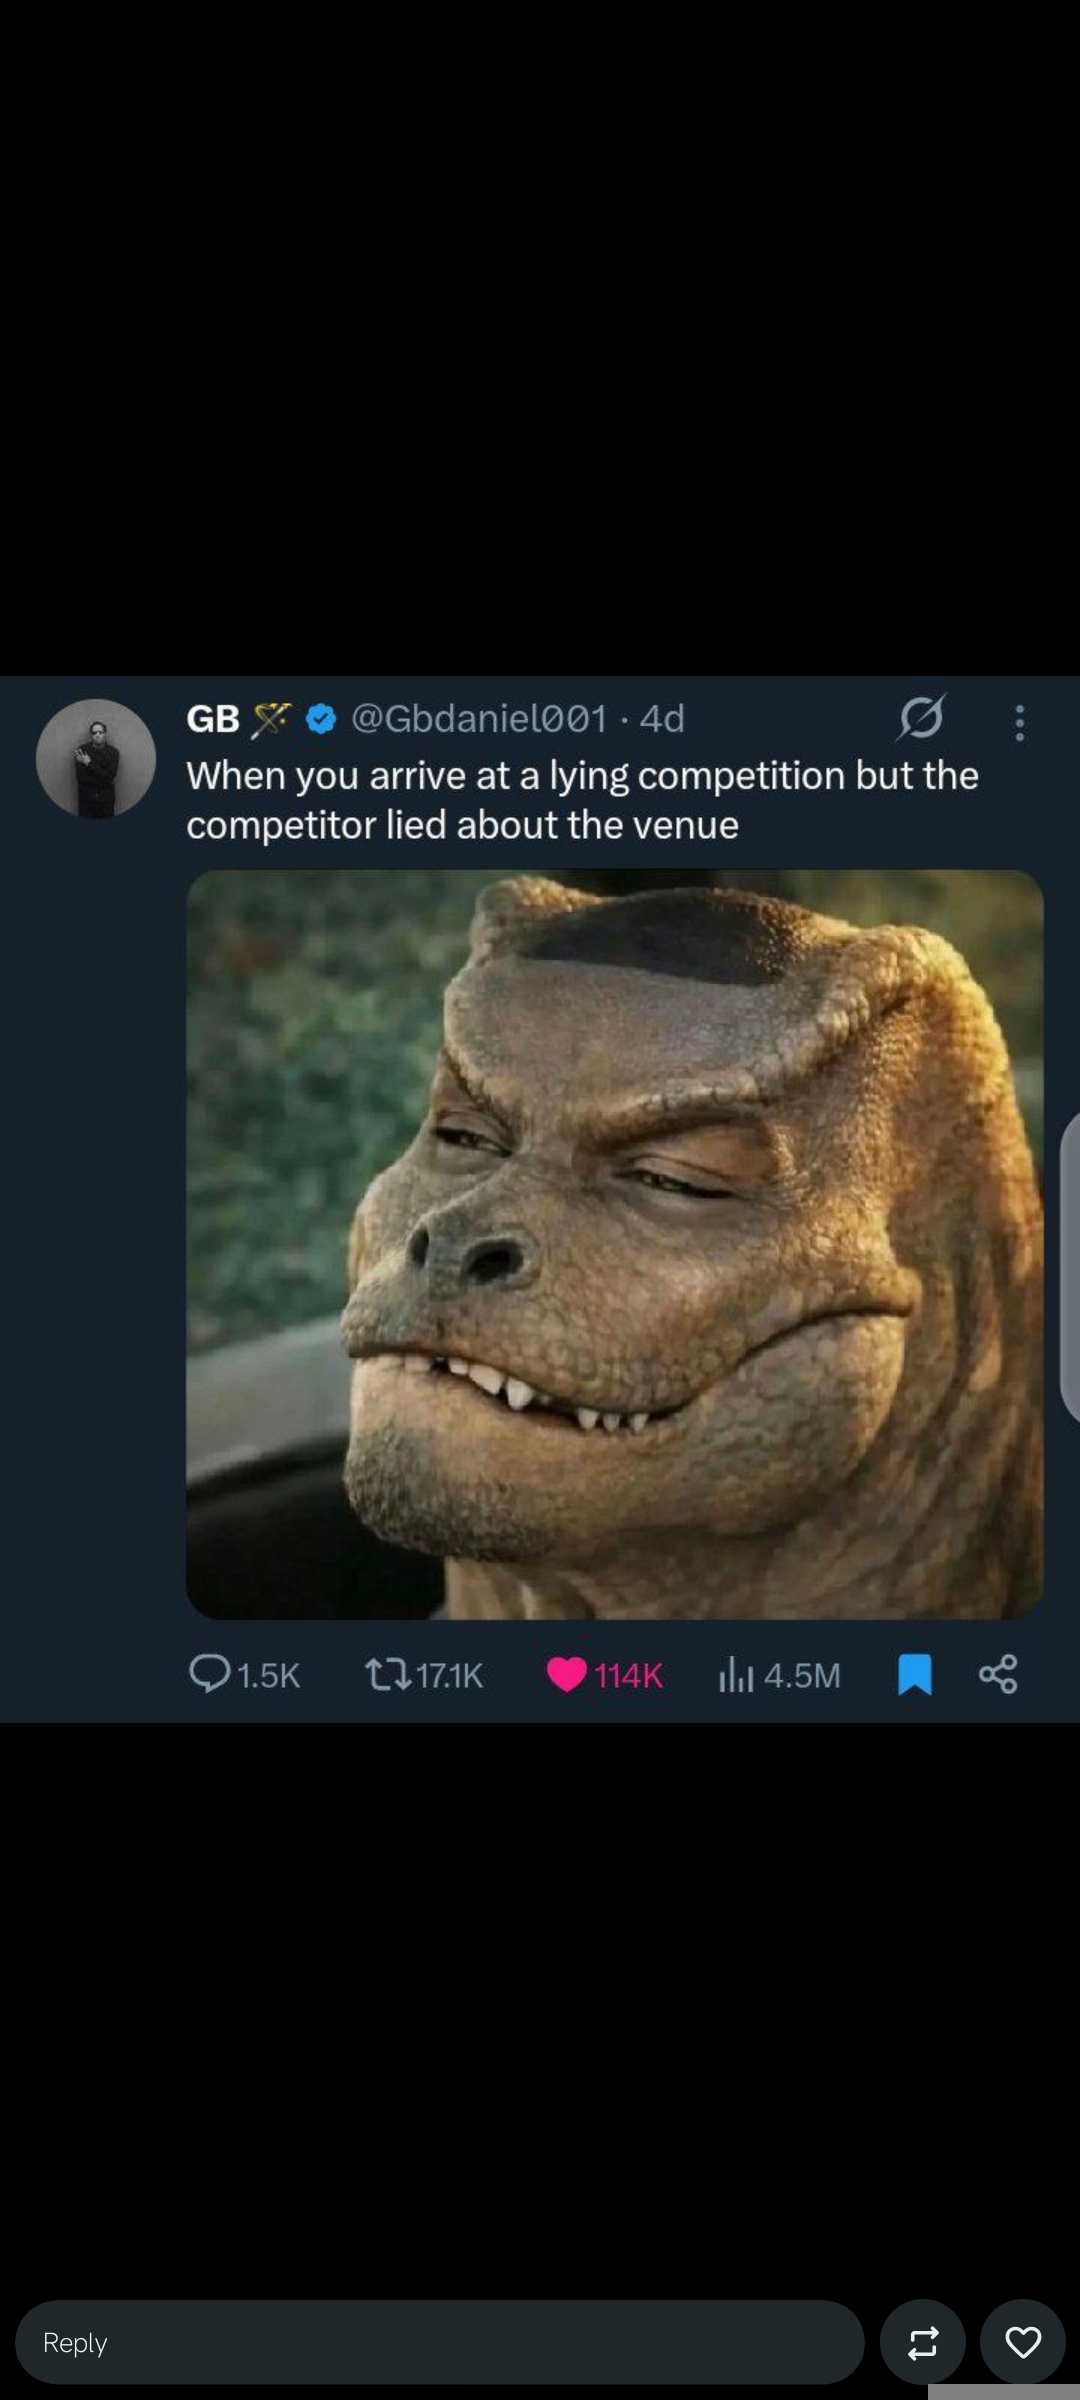This screenshot has width=1080, height=2400.
Task: Open the Grok explain icon on tweet
Action: point(921,717)
